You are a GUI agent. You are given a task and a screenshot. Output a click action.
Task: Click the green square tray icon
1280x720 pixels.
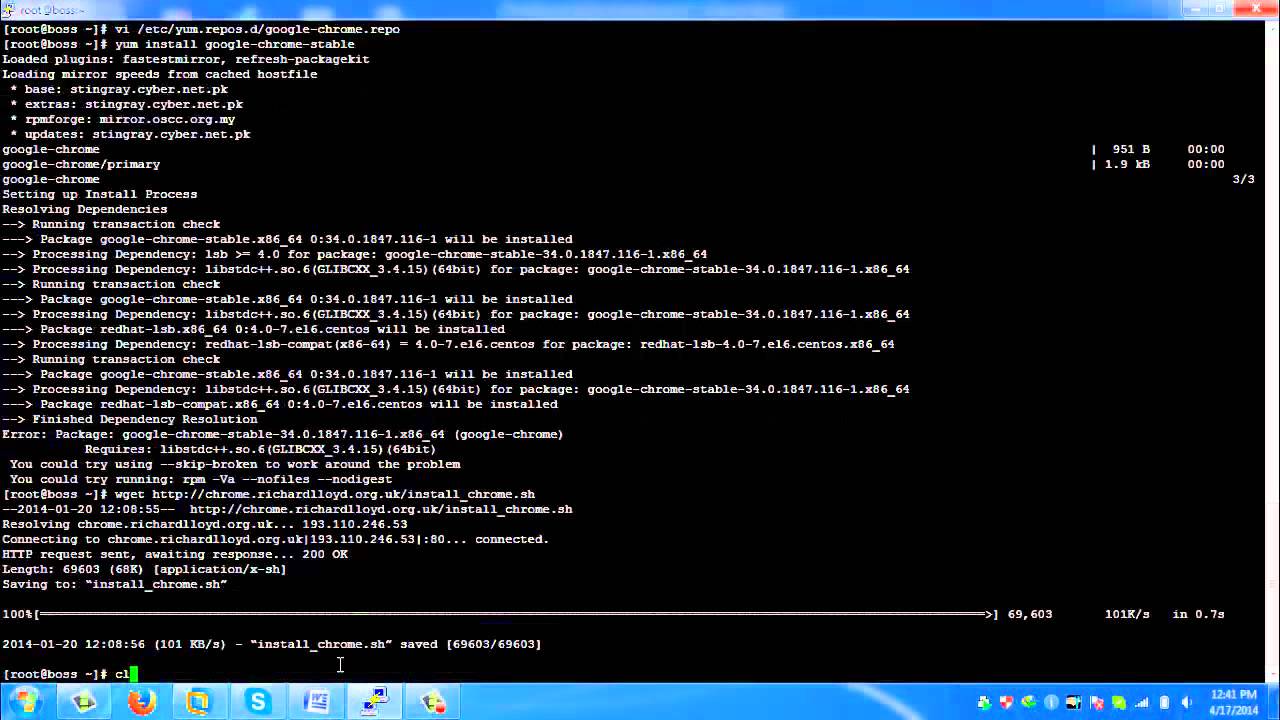tap(1119, 702)
